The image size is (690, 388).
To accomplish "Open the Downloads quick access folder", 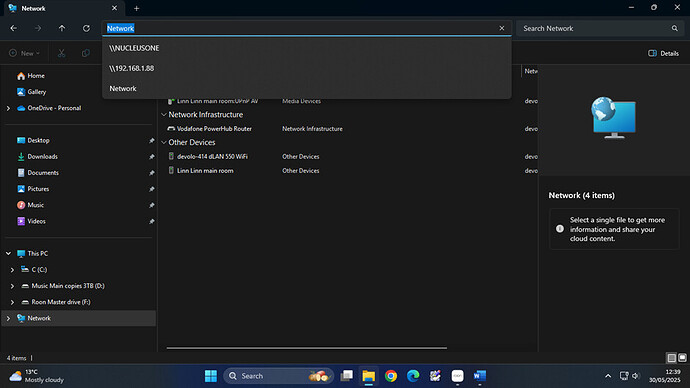I will coord(37,157).
